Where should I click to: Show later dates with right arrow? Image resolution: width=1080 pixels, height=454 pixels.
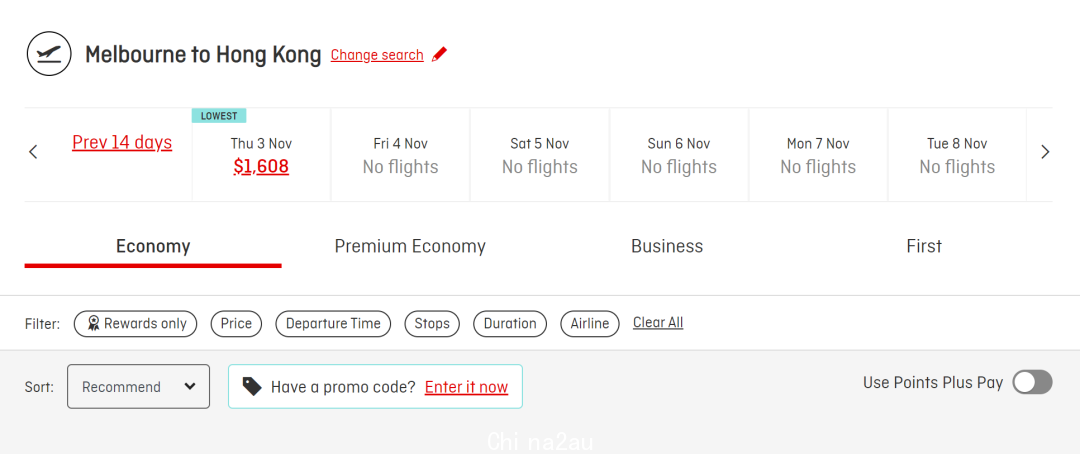click(x=1045, y=152)
